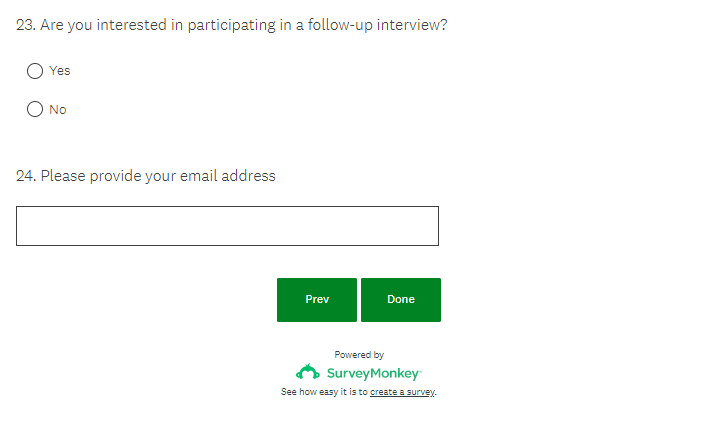The width and height of the screenshot is (727, 430).
Task: Focus the email address input field
Action: [227, 226]
